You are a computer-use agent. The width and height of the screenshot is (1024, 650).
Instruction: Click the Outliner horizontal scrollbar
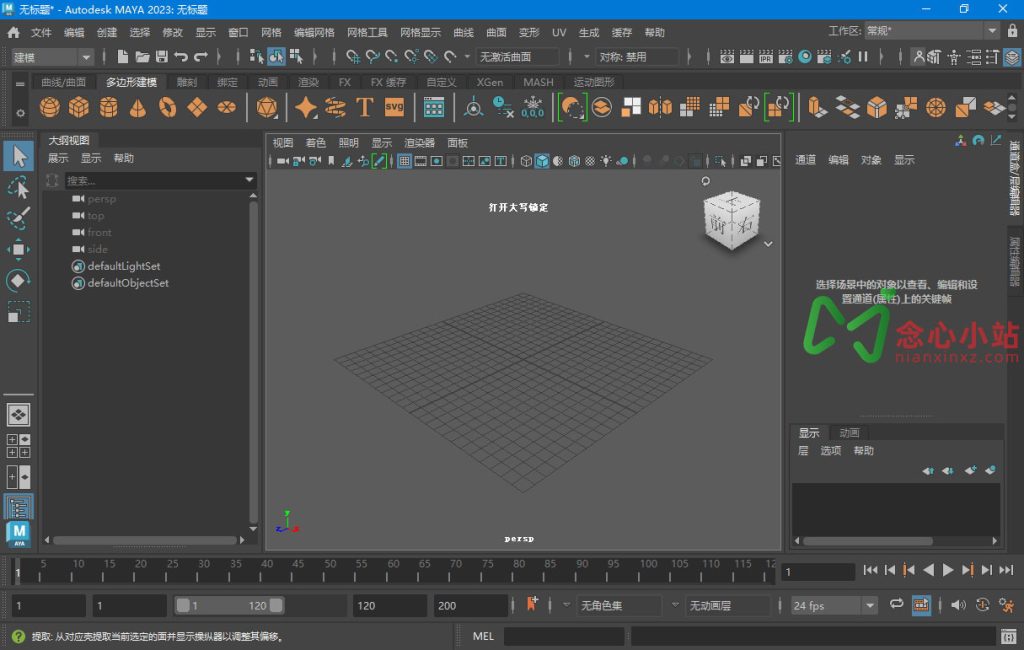point(145,540)
